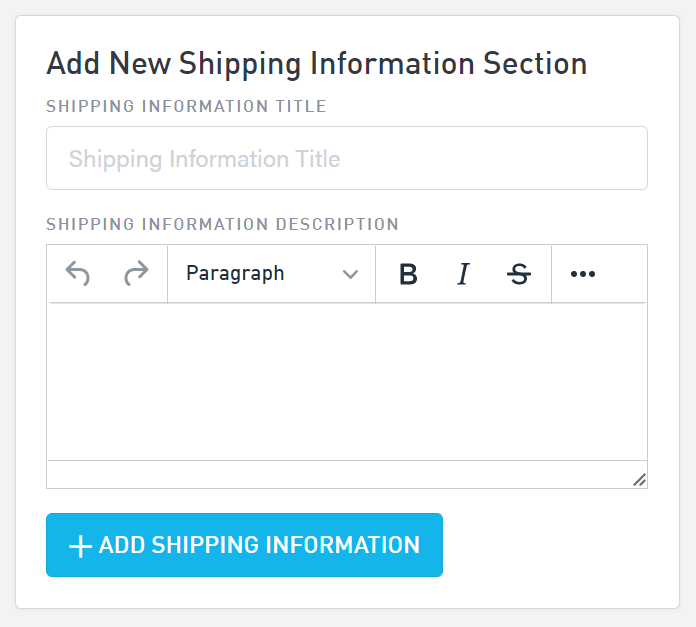Click the plus icon on the add button
This screenshot has height=627, width=696.
click(x=80, y=546)
